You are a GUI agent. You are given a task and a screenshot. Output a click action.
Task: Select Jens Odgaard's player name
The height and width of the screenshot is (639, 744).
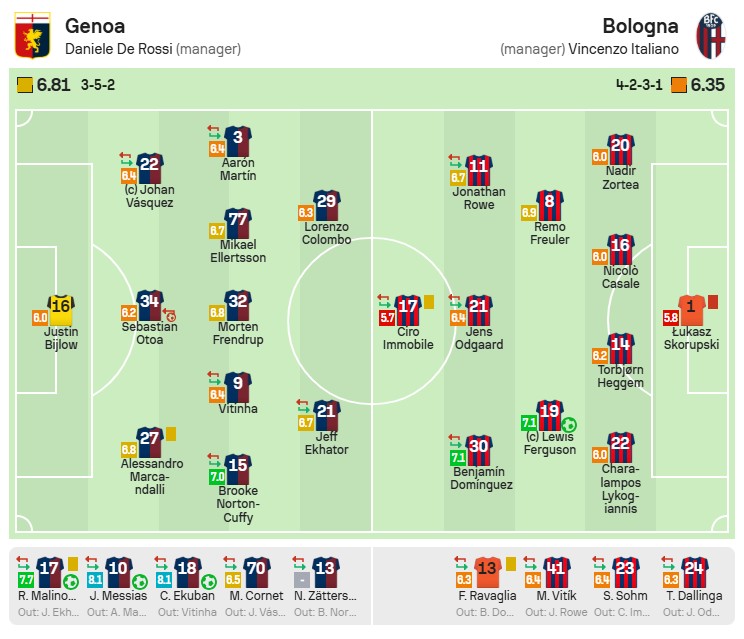[x=479, y=338]
